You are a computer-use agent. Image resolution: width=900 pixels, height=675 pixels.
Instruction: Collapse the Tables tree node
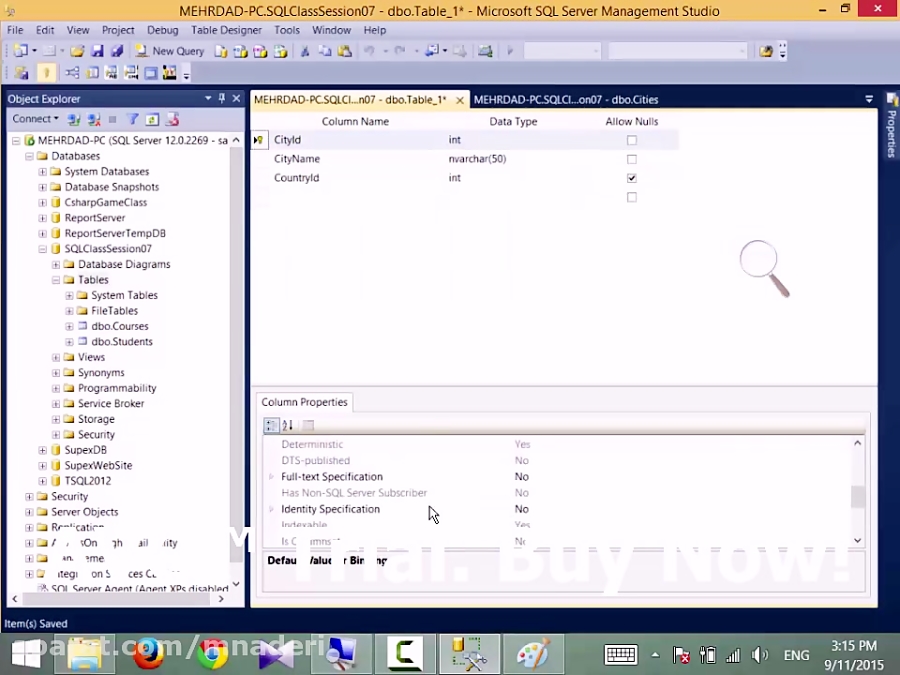point(56,280)
